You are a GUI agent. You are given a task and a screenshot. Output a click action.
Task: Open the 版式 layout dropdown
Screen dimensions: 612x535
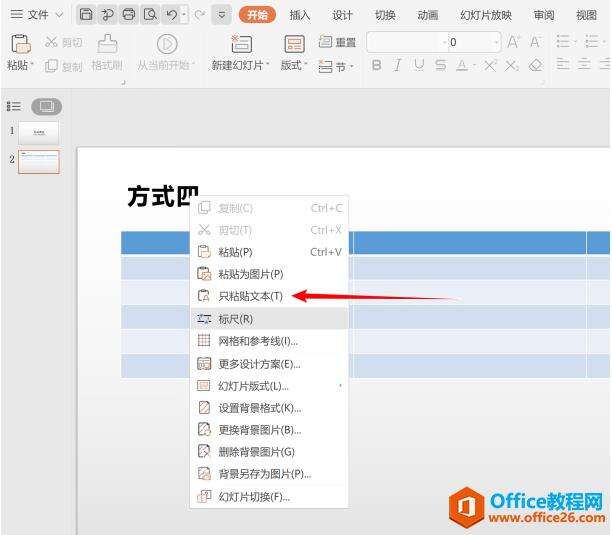coord(294,65)
